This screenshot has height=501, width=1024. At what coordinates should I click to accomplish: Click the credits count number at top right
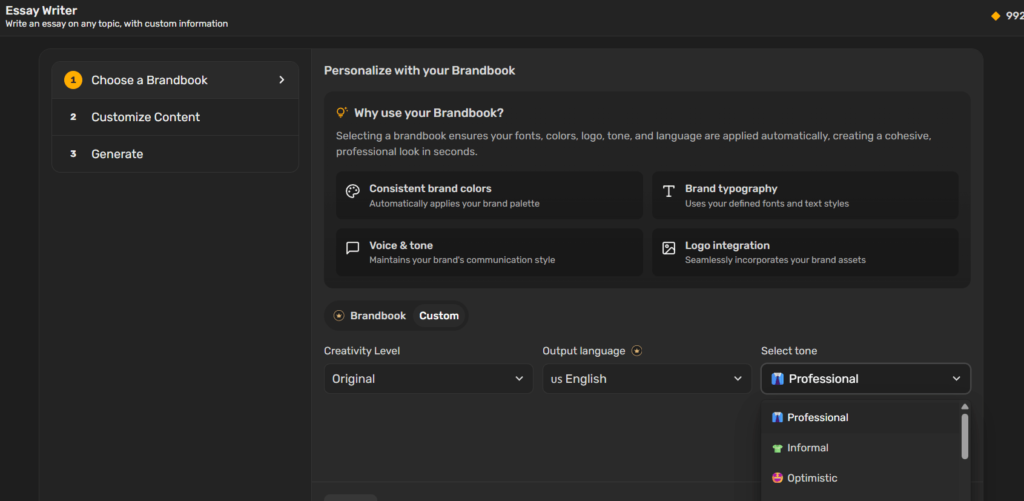(1014, 16)
